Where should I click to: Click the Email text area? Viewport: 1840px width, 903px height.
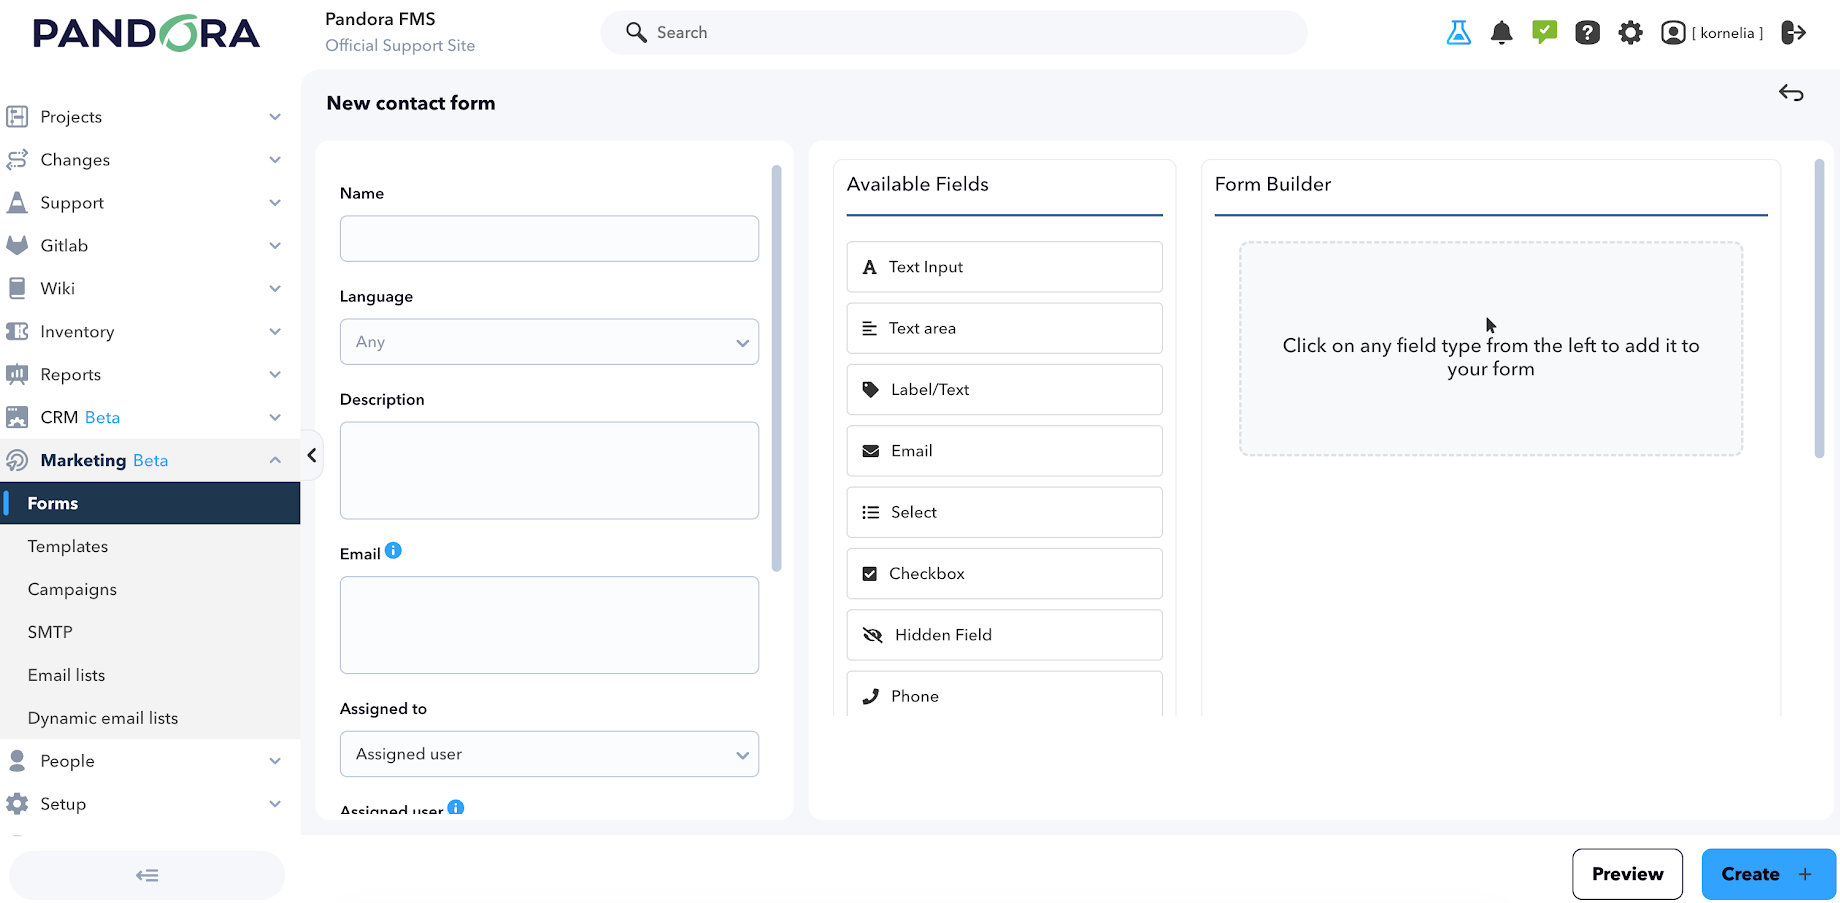click(x=549, y=625)
